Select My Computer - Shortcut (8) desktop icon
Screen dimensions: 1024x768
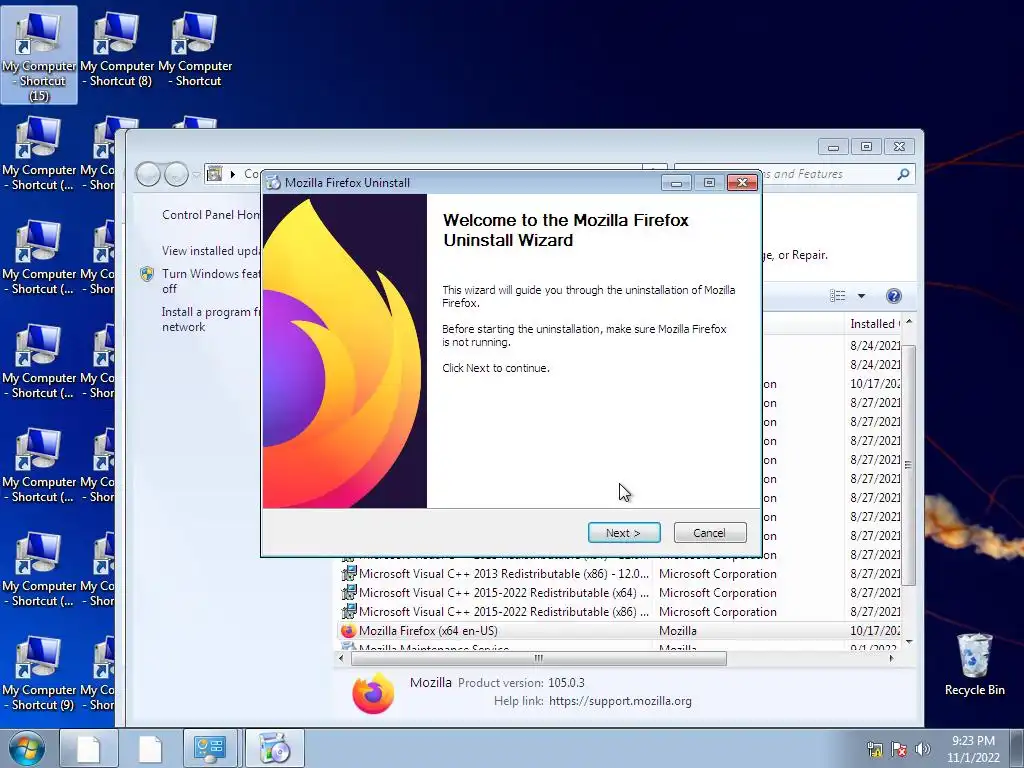(116, 51)
